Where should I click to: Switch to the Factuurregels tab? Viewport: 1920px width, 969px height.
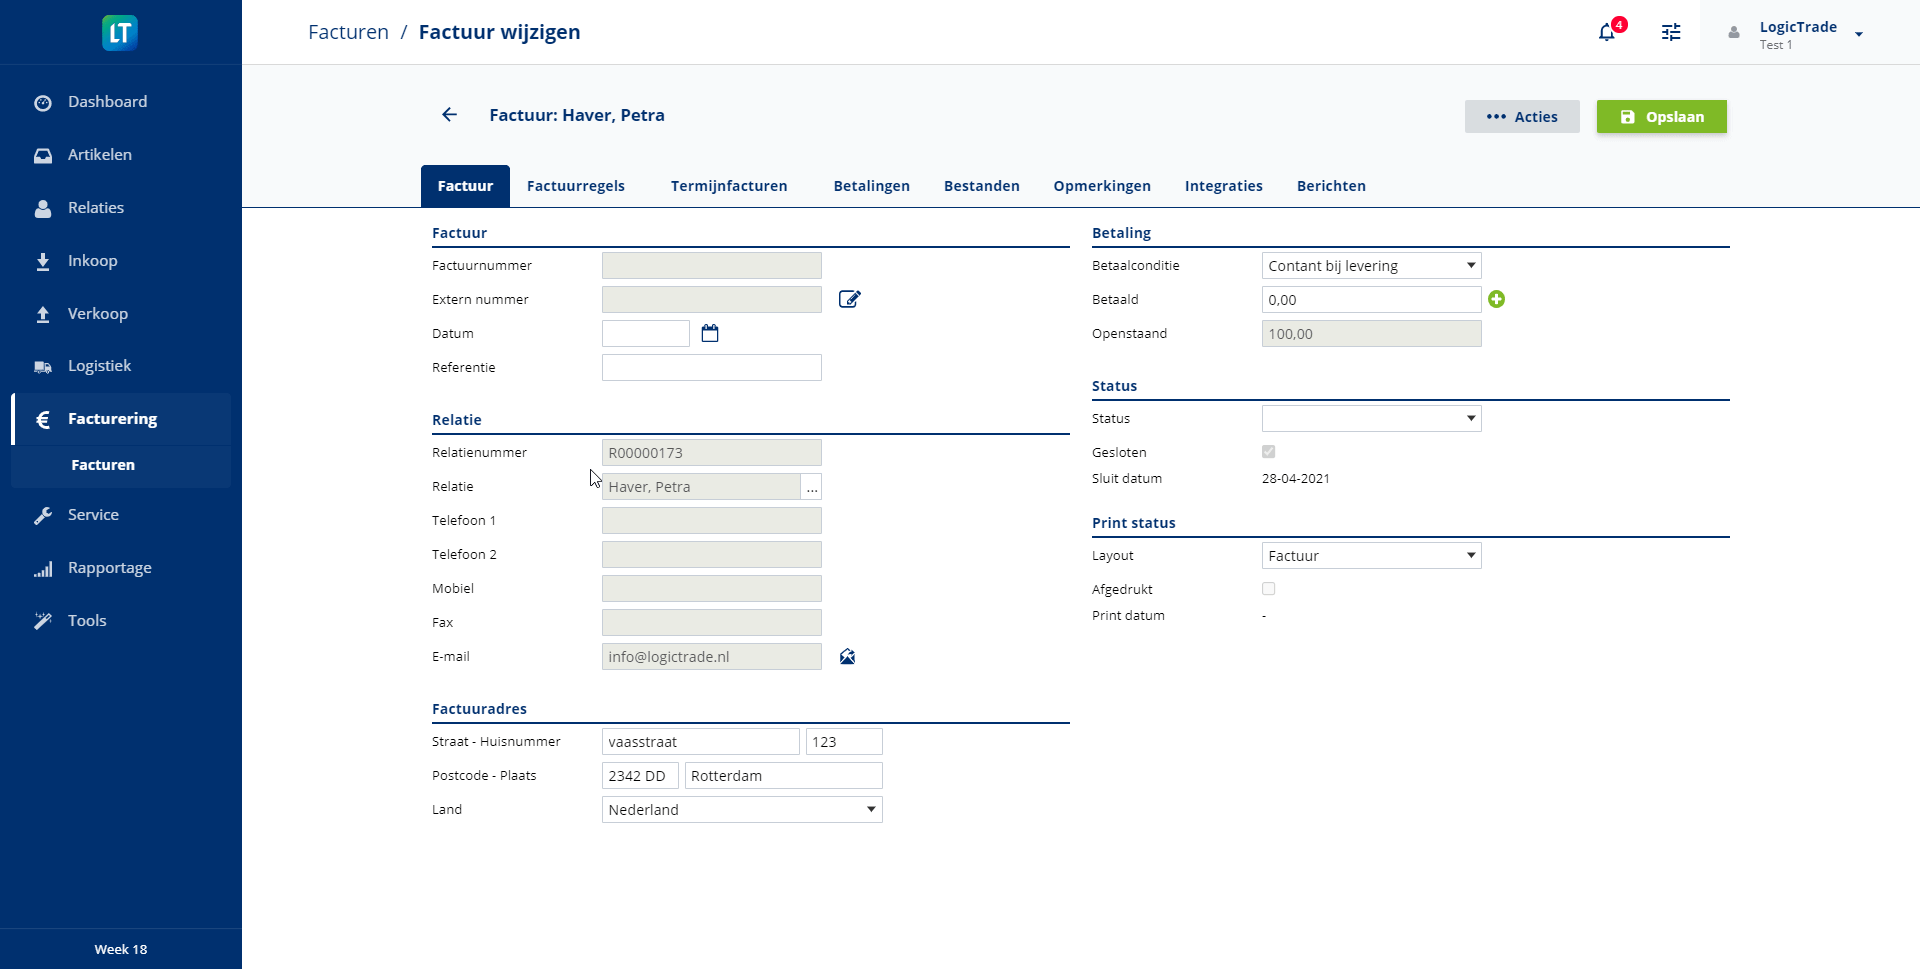pos(575,186)
